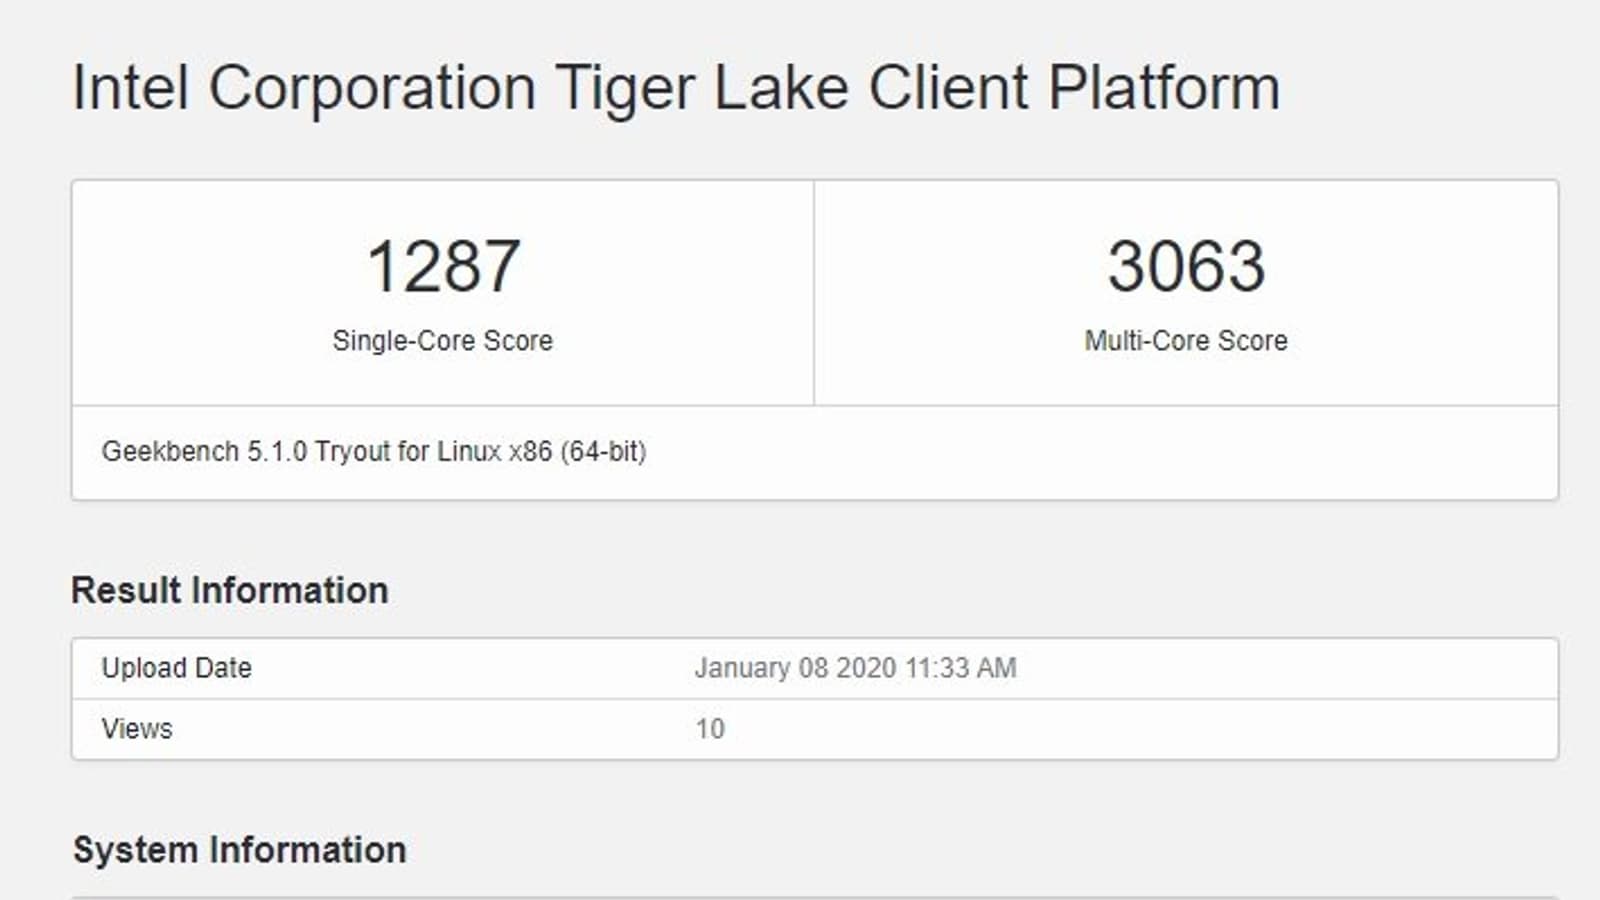
Task: Click the 1287 single-core score number
Action: click(x=443, y=267)
